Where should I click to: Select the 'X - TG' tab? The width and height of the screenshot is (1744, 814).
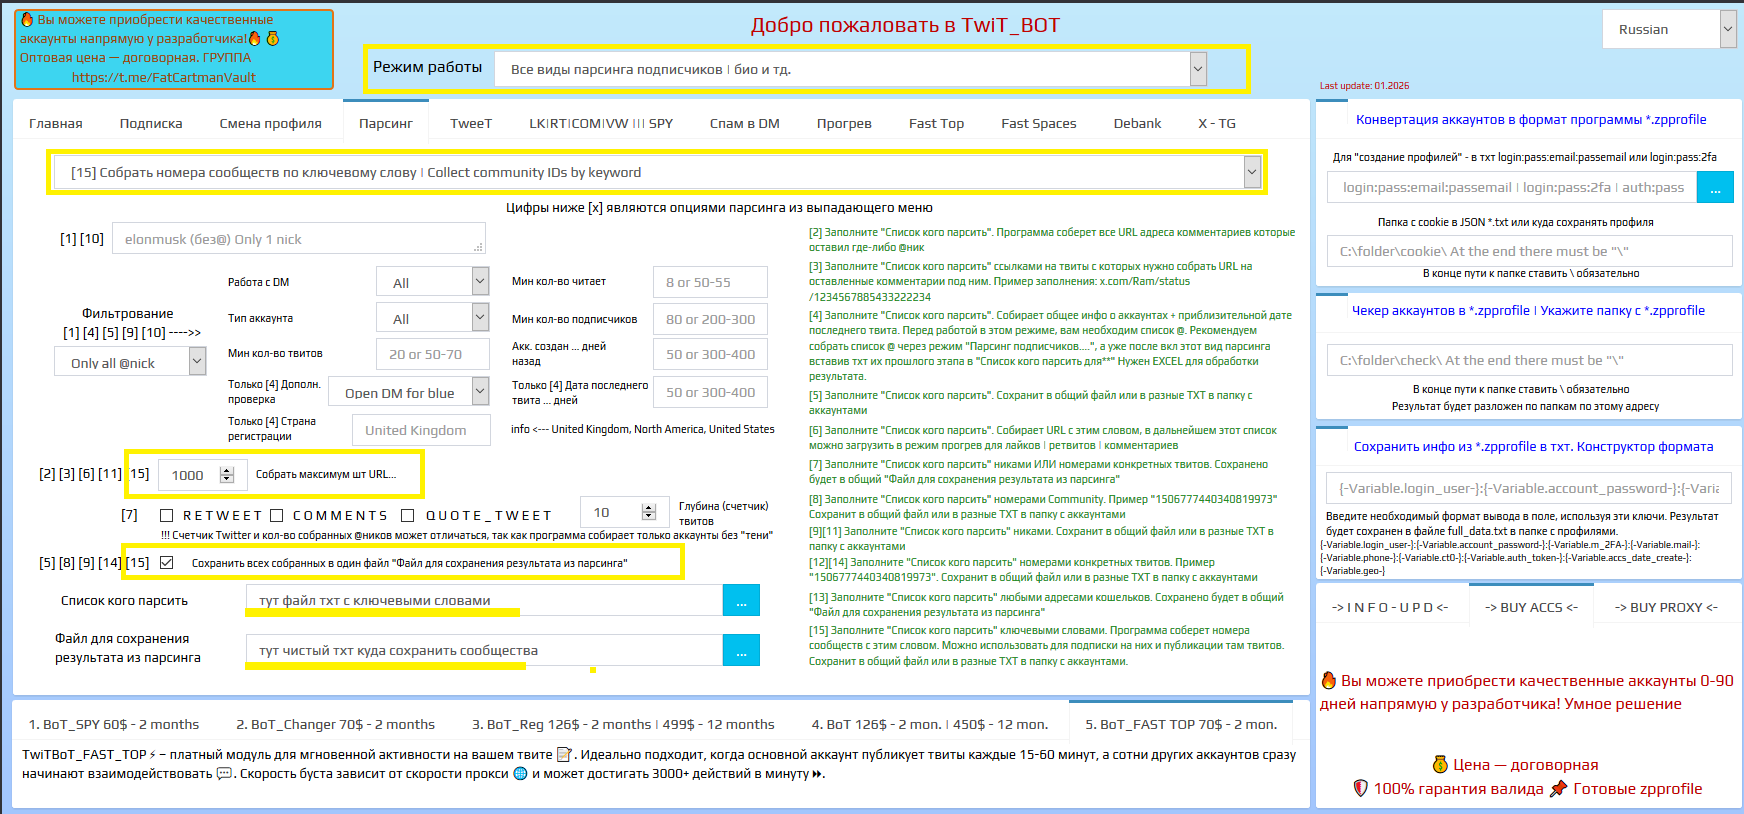coord(1217,123)
